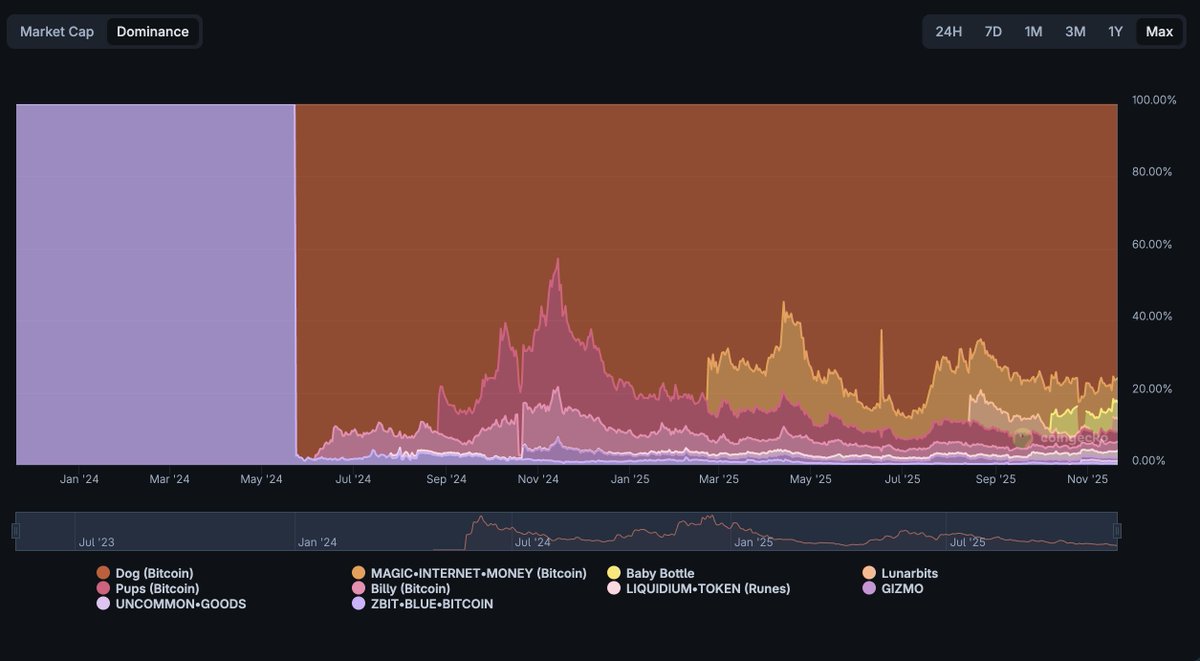Select the 7D time range
The image size is (1200, 661).
(x=993, y=31)
